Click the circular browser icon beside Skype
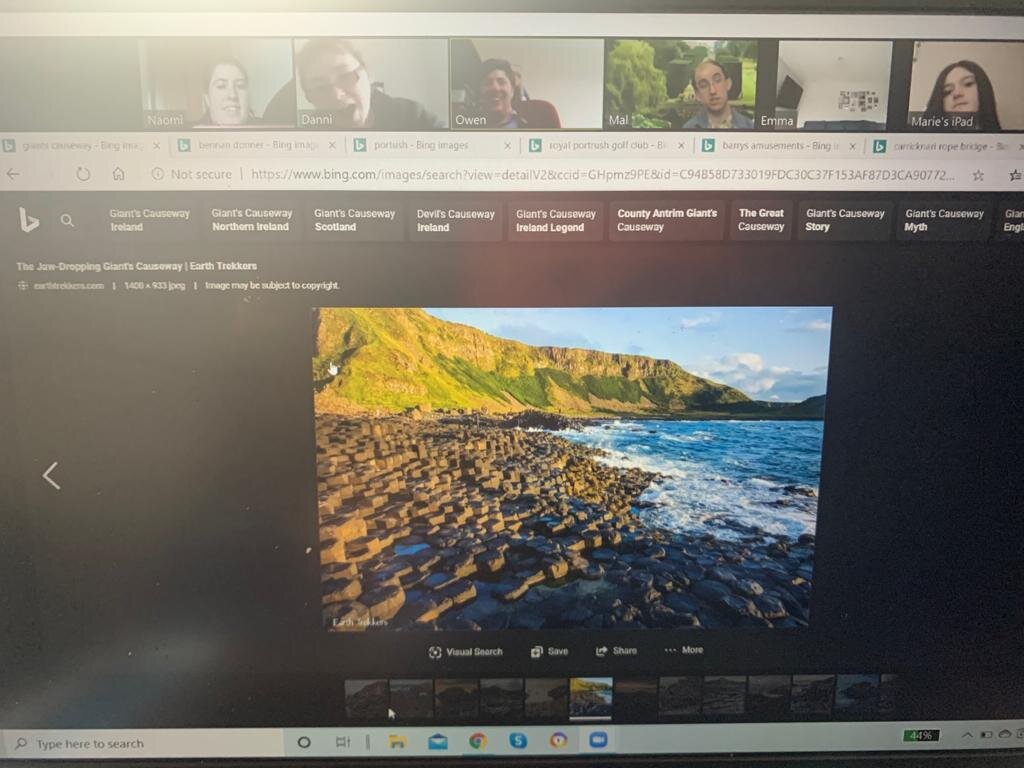This screenshot has width=1024, height=768. click(x=558, y=740)
